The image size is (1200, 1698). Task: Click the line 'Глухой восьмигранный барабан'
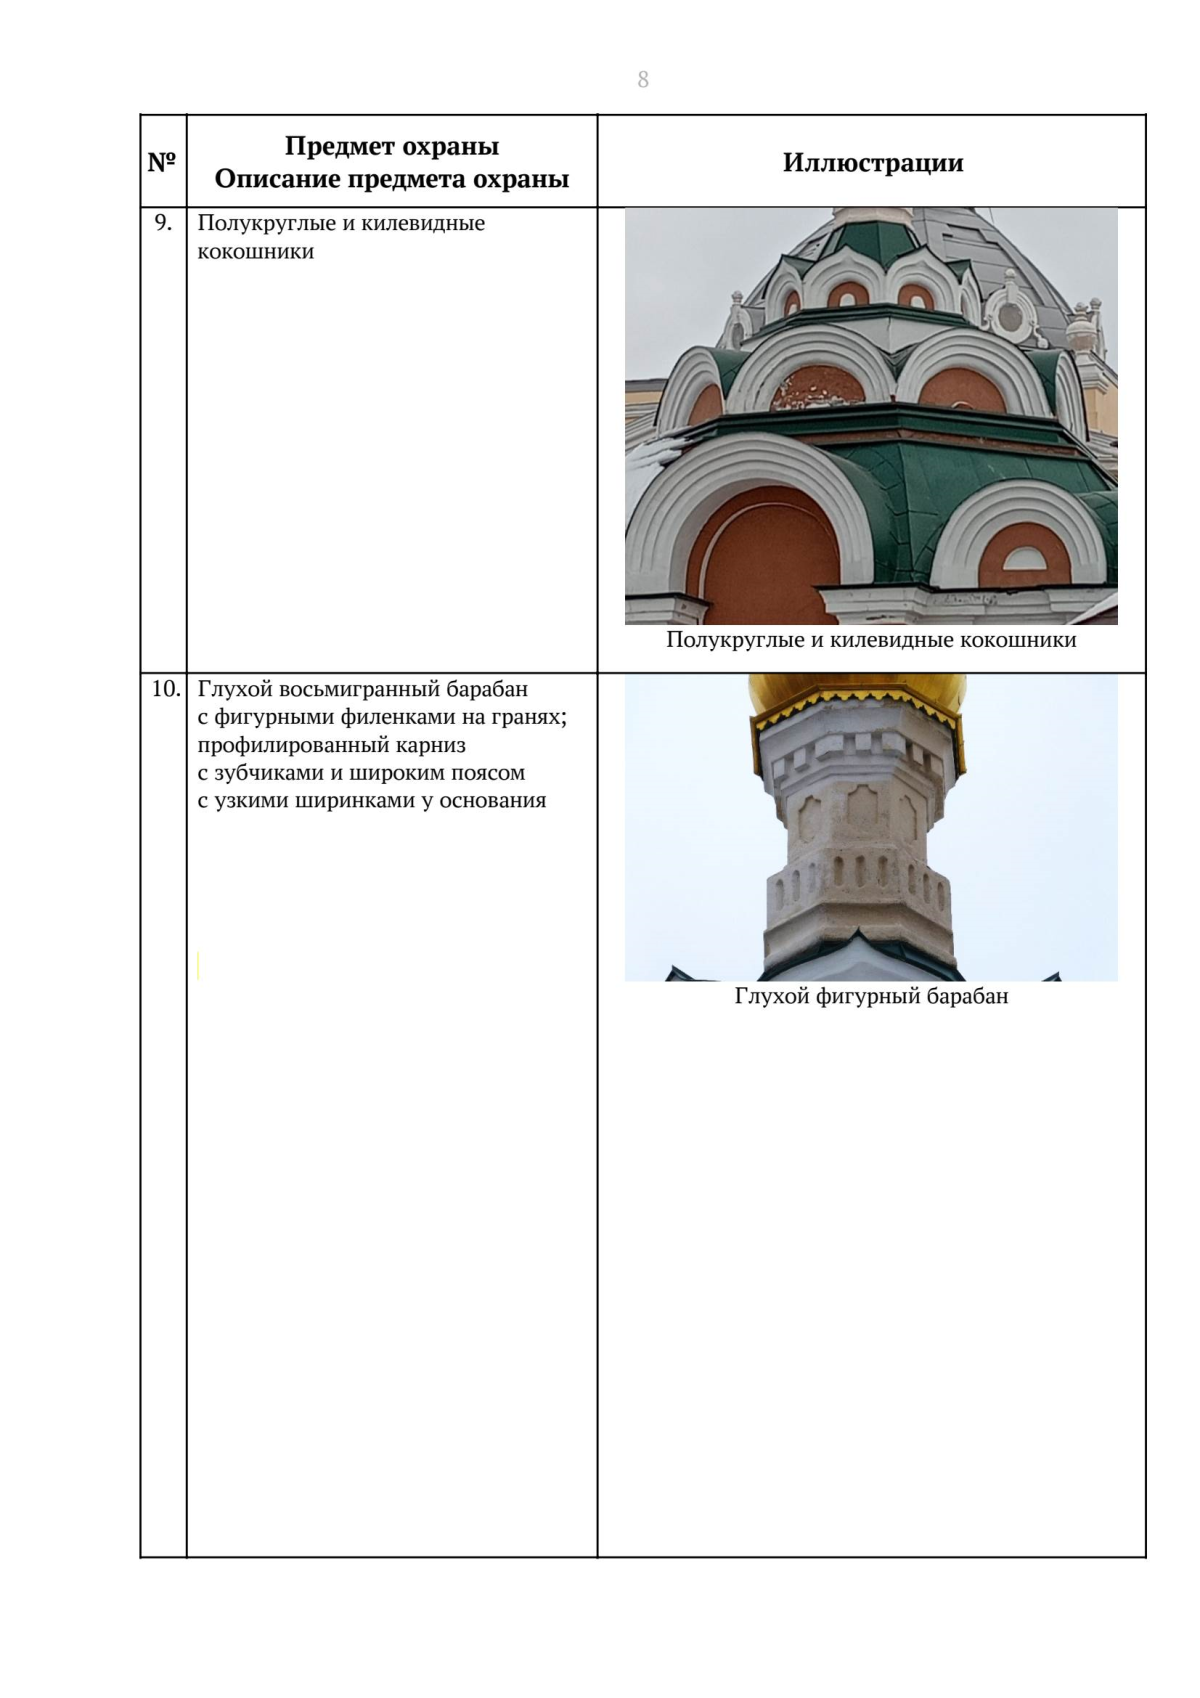[363, 689]
